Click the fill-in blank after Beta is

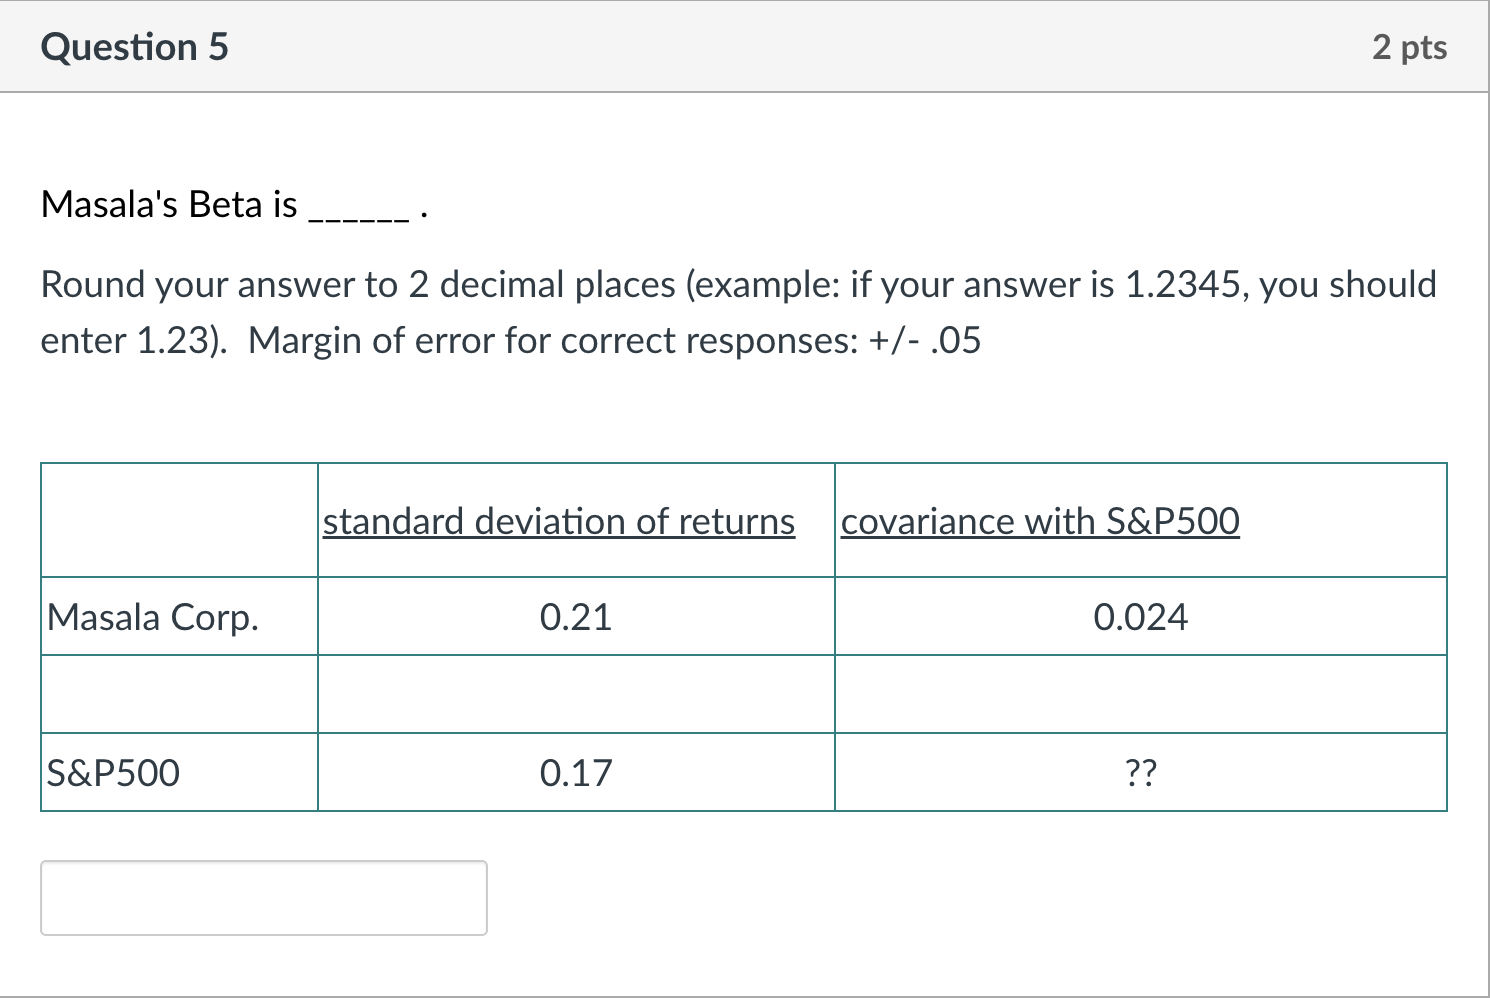[360, 214]
